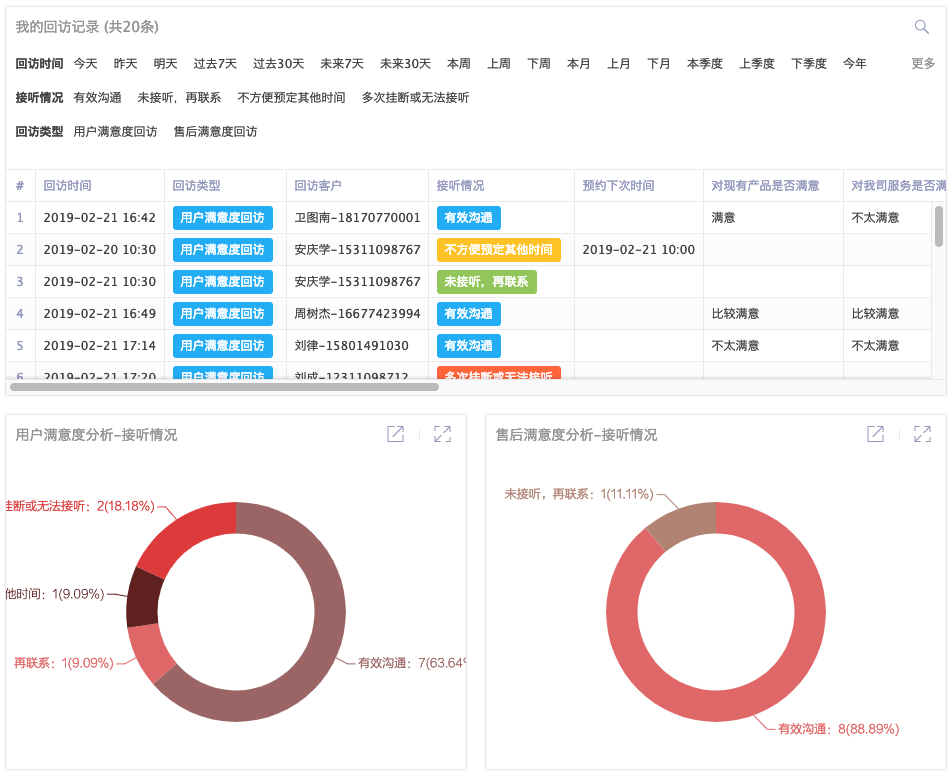Screen dimensions: 951x774
Task: Expand 用户满意度分析 chart to fullscreen
Action: (442, 434)
